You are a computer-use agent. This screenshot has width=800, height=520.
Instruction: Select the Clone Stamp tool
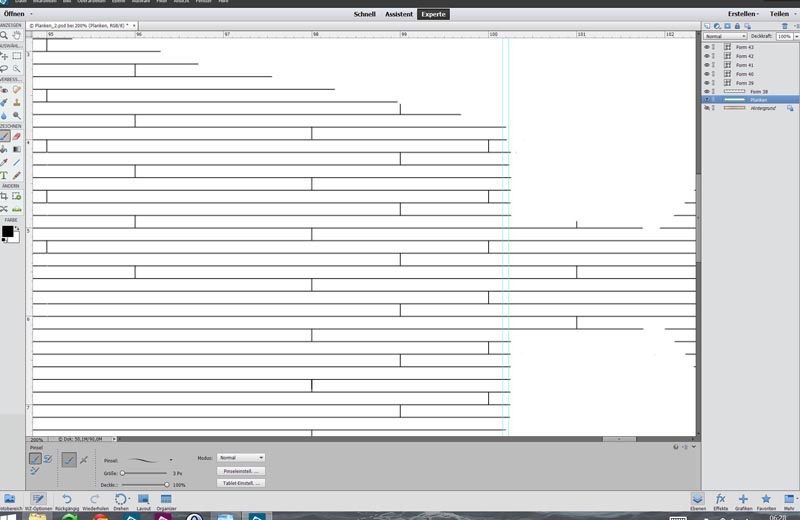(17, 103)
